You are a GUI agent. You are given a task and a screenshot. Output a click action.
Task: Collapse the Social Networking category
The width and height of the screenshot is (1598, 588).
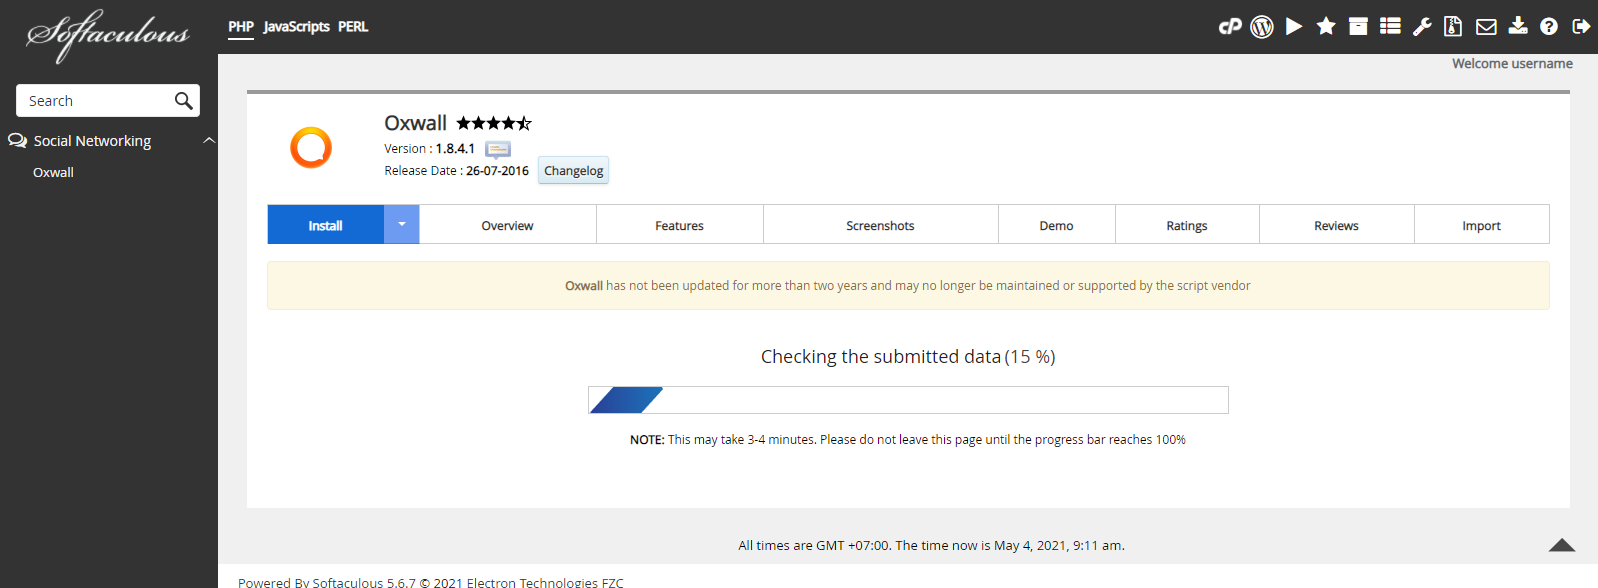point(209,141)
